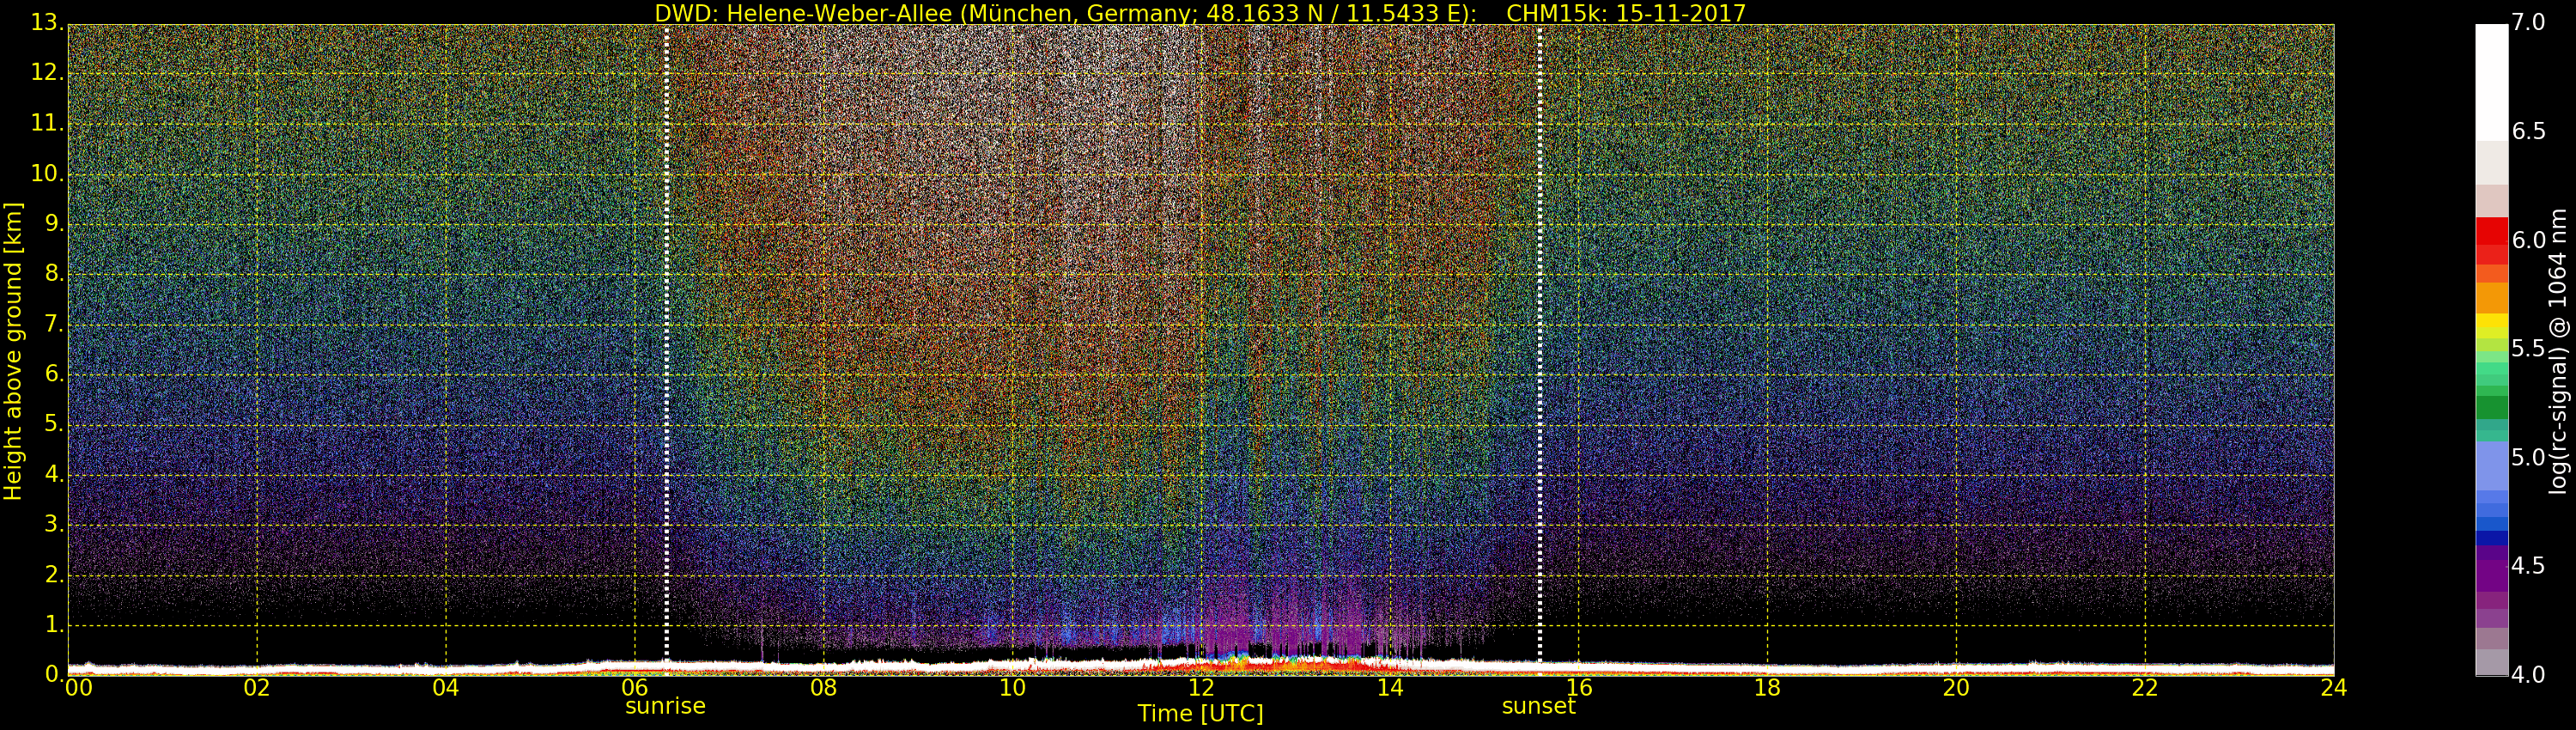
Task: Click the colorbar tick label 5.0
Action: point(2529,457)
